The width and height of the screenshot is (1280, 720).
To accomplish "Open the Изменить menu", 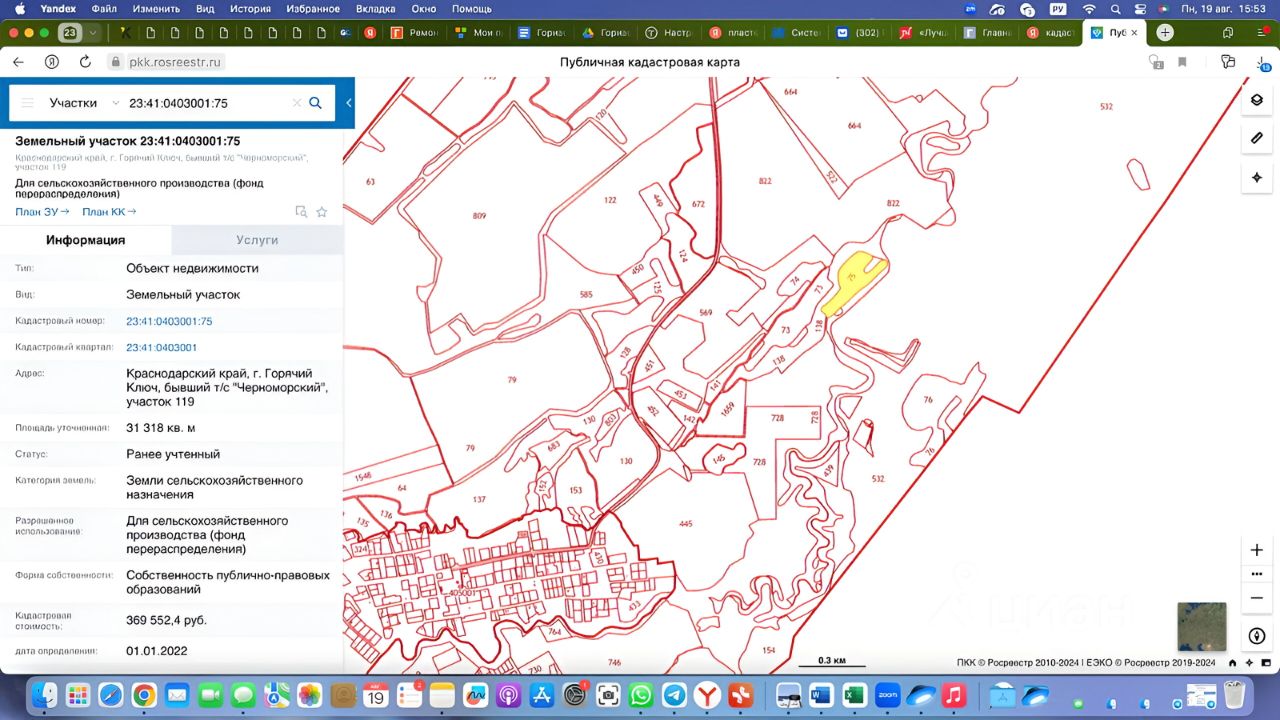I will tap(156, 8).
